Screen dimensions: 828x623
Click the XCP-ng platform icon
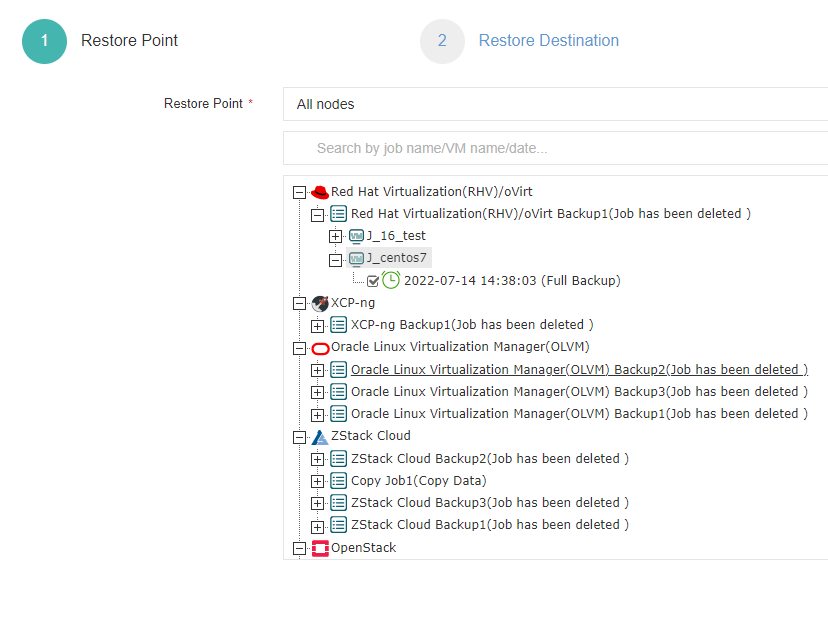pos(320,303)
